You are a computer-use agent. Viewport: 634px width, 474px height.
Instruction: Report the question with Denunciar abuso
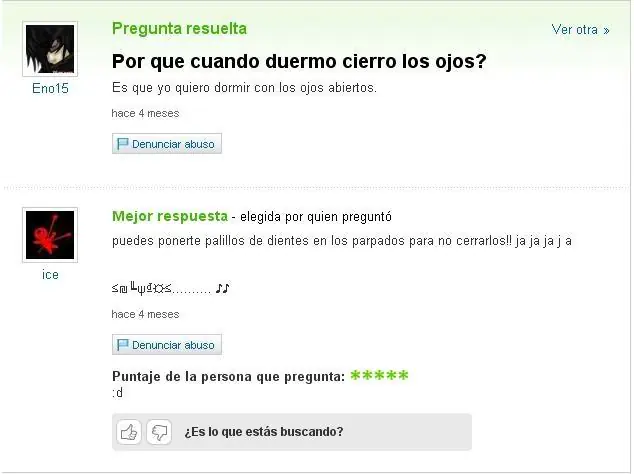click(167, 144)
